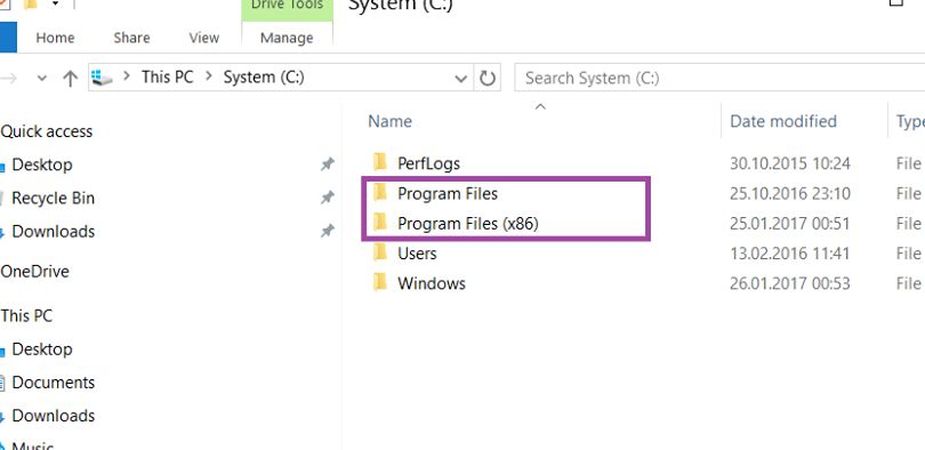Viewport: 925px width, 450px height.
Task: Open recent locations dropdown arrow
Action: point(42,78)
